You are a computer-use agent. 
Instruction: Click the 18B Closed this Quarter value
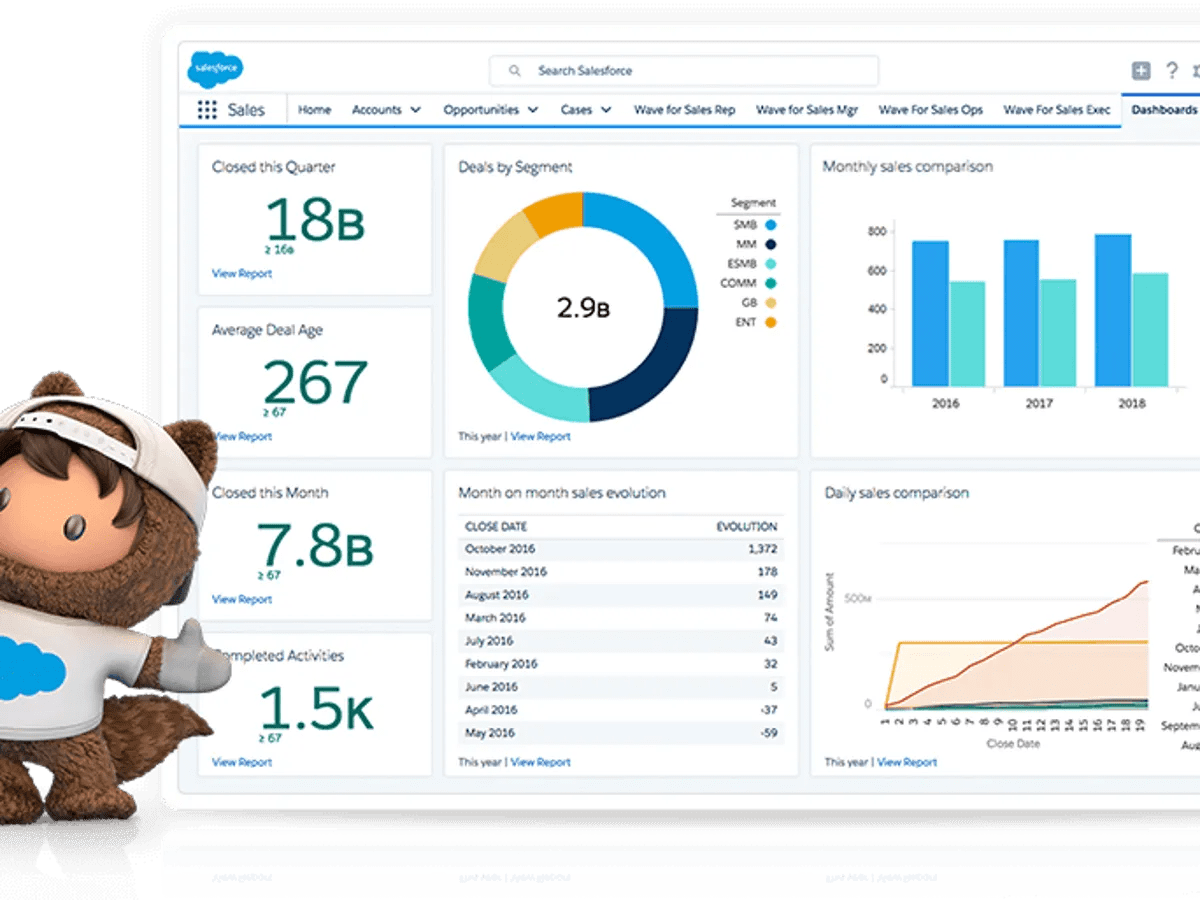[315, 219]
